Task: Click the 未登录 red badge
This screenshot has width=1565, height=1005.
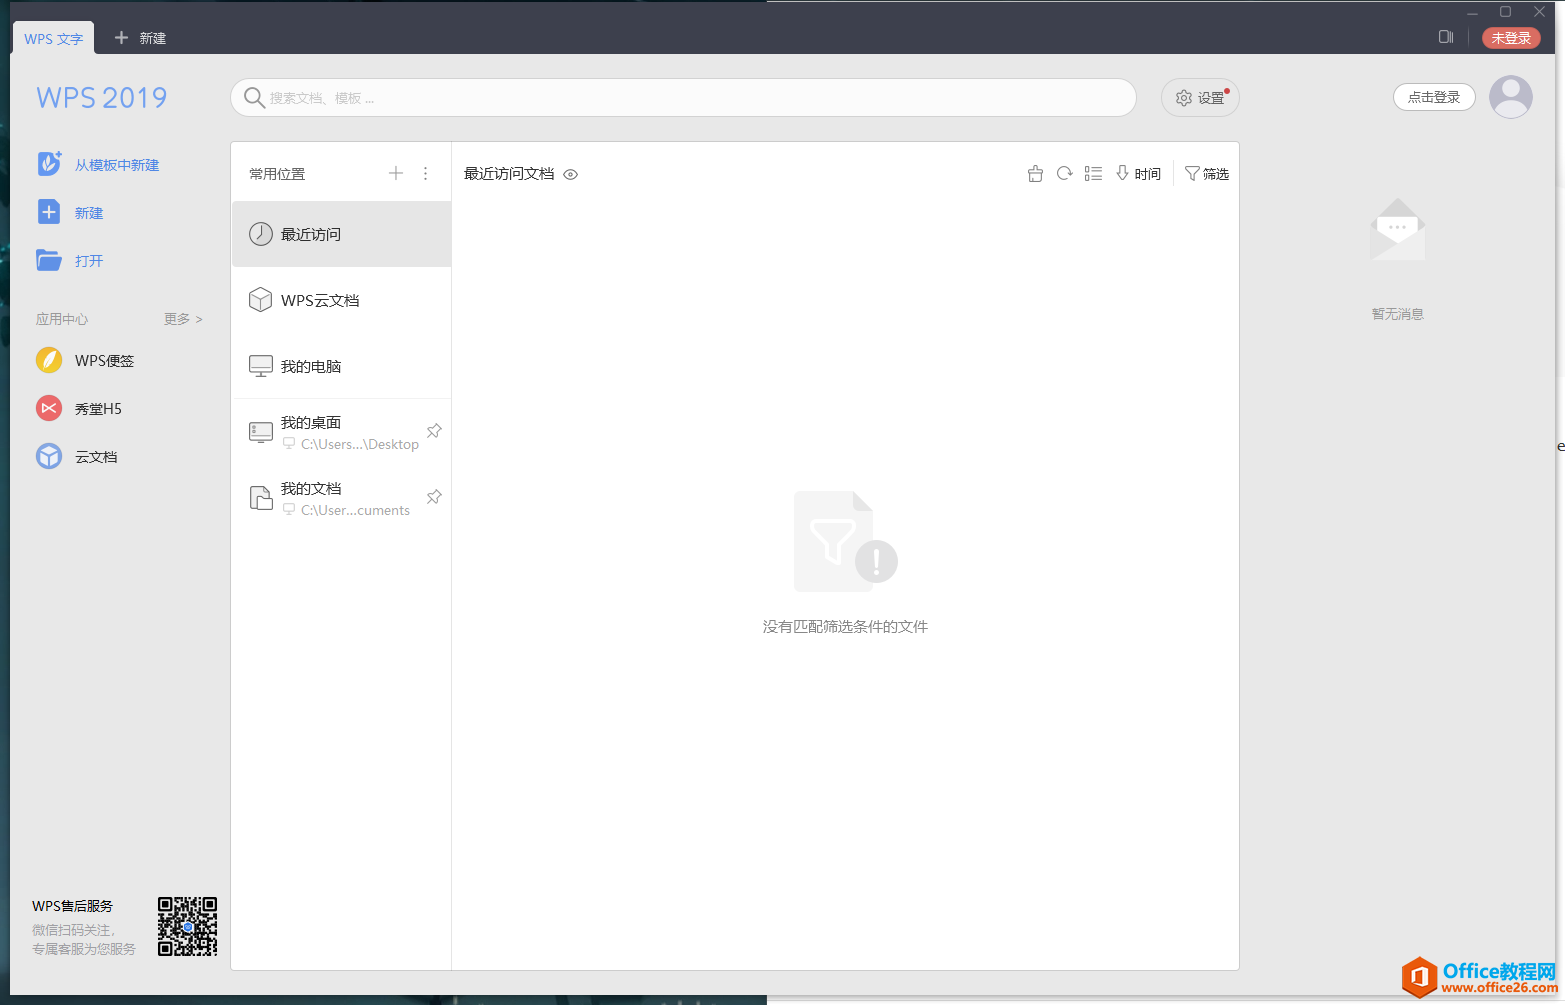Action: tap(1511, 38)
